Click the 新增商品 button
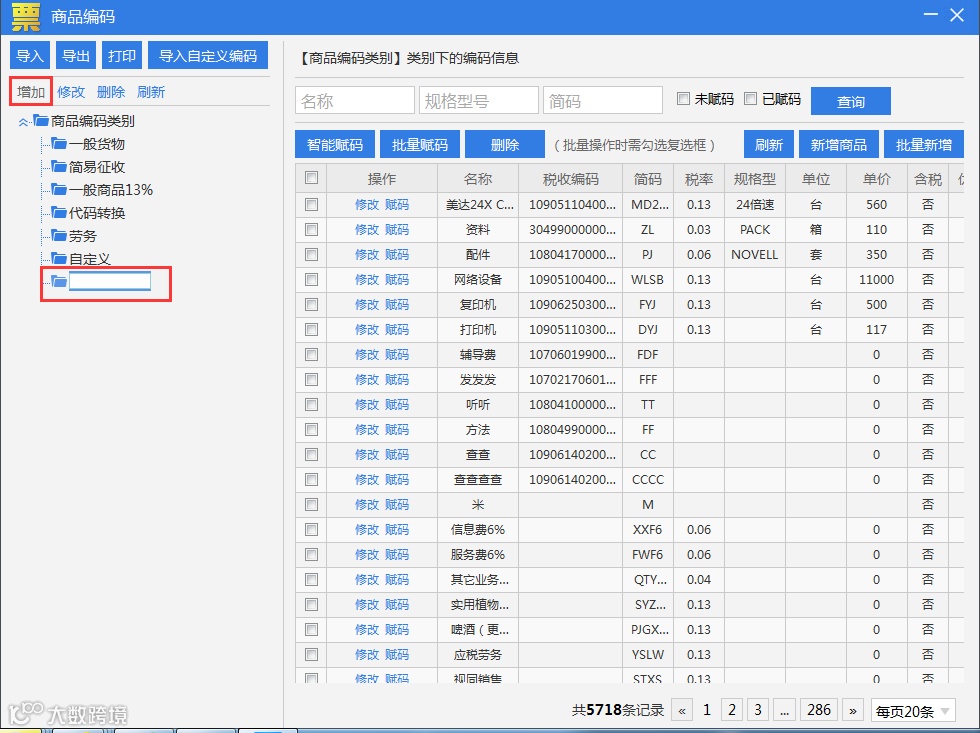Viewport: 980px width, 733px height. tap(838, 145)
